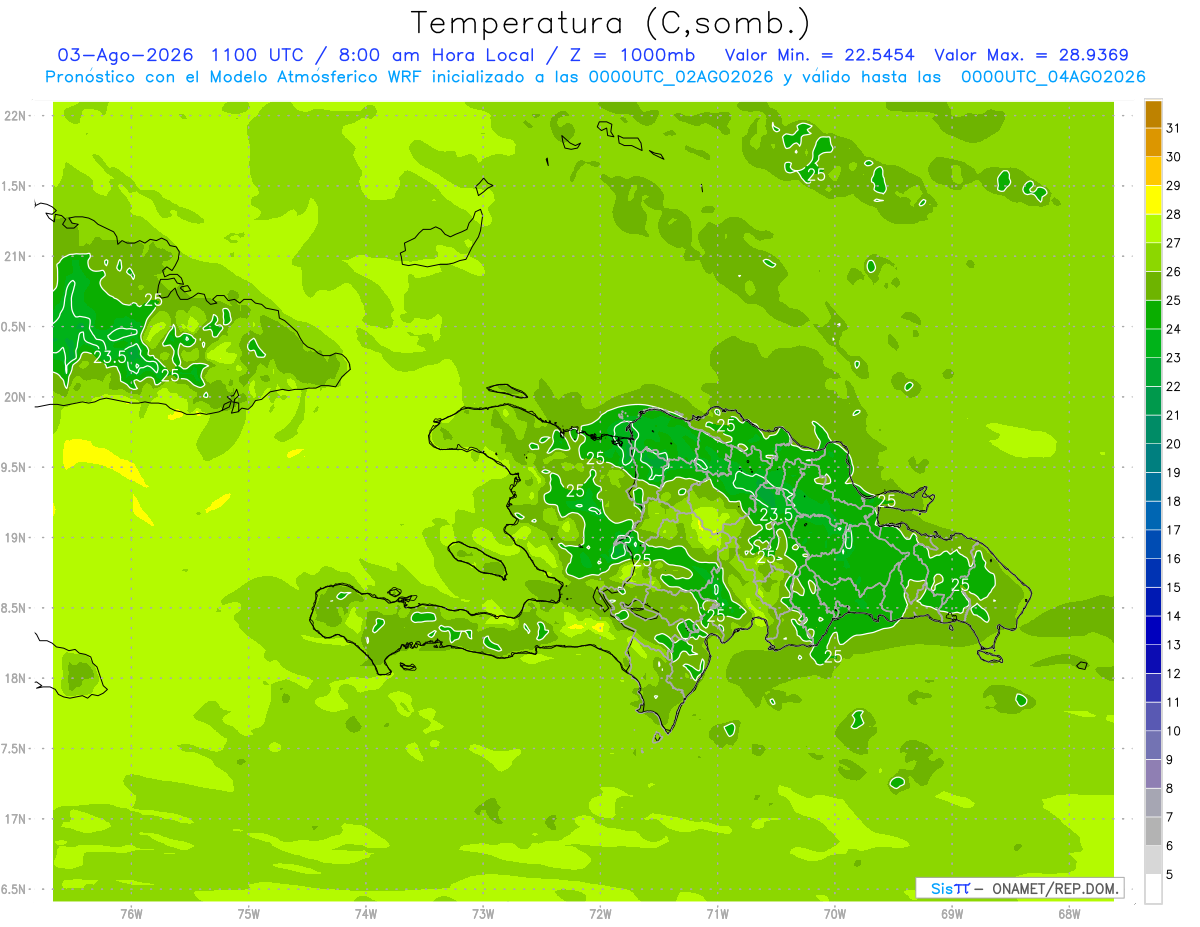Click the white swatch below 5

[1154, 889]
